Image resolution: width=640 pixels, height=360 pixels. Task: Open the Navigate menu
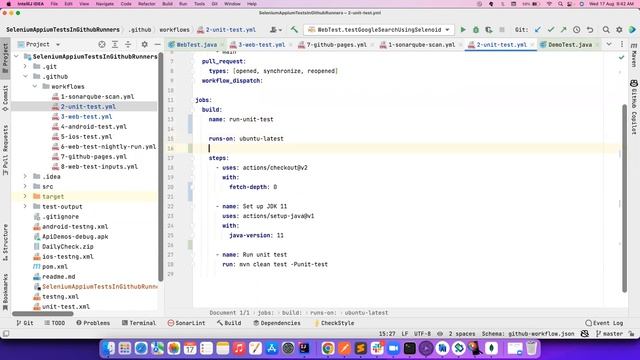click(105, 4)
